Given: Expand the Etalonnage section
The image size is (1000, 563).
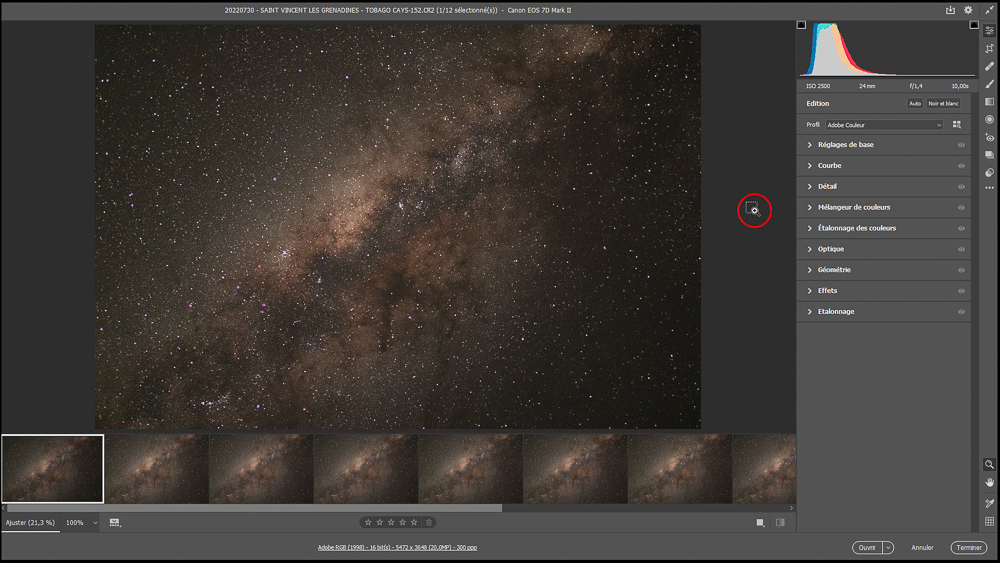Looking at the screenshot, I should point(810,312).
